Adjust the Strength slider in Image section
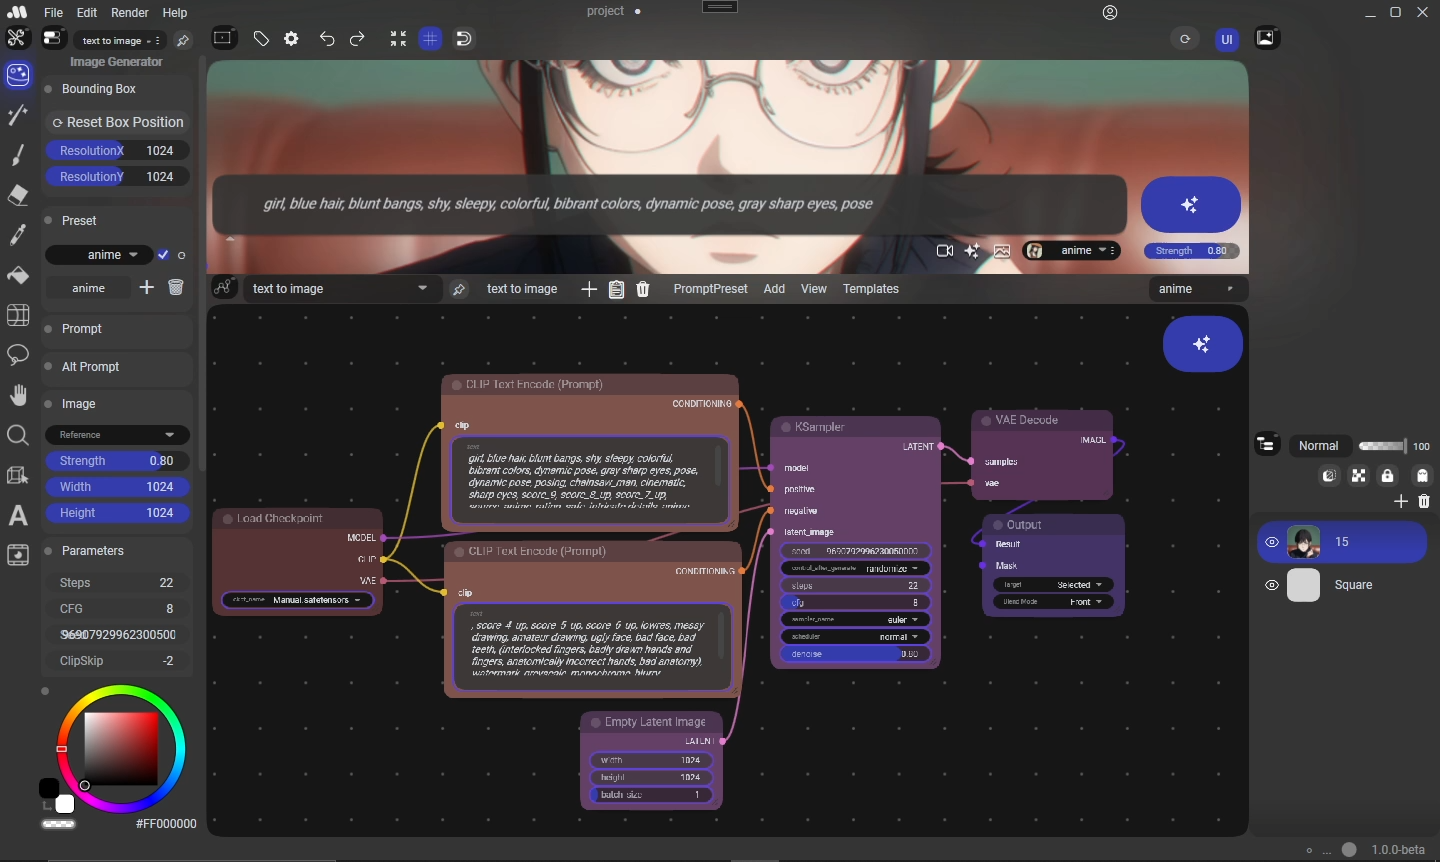Viewport: 1440px width, 862px height. pos(117,461)
